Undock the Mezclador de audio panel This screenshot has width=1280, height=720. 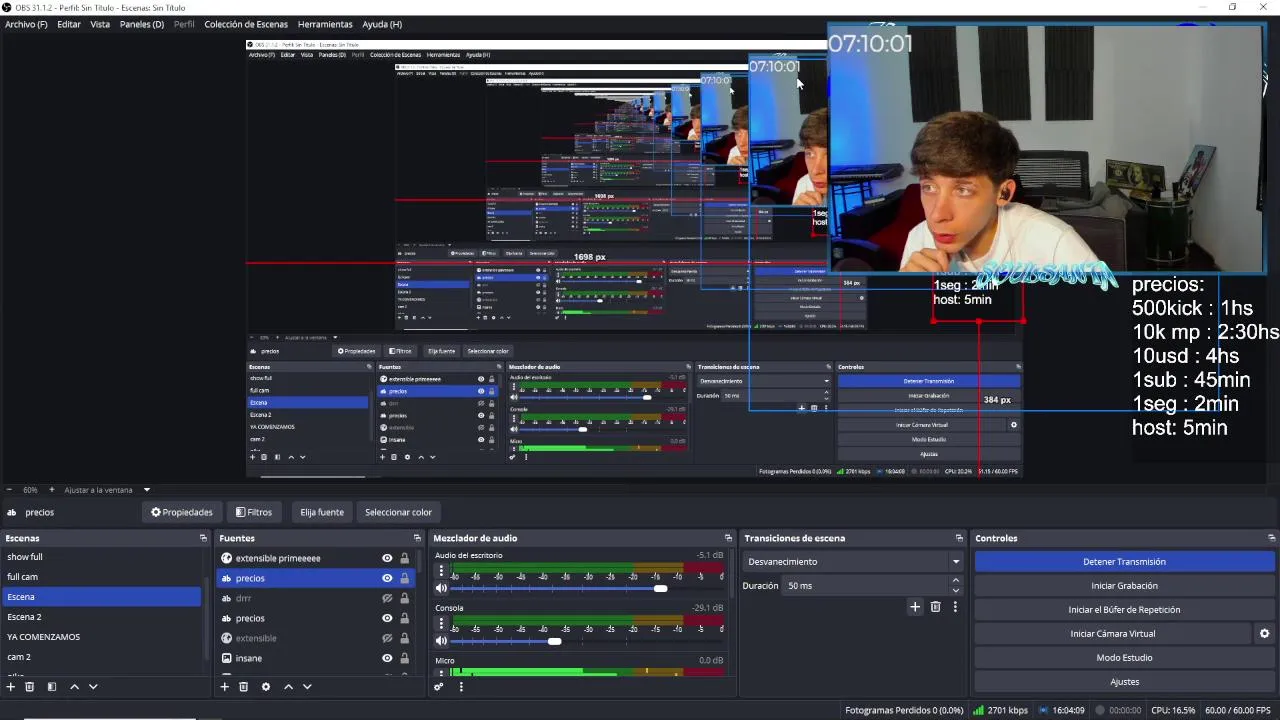pyautogui.click(x=728, y=538)
